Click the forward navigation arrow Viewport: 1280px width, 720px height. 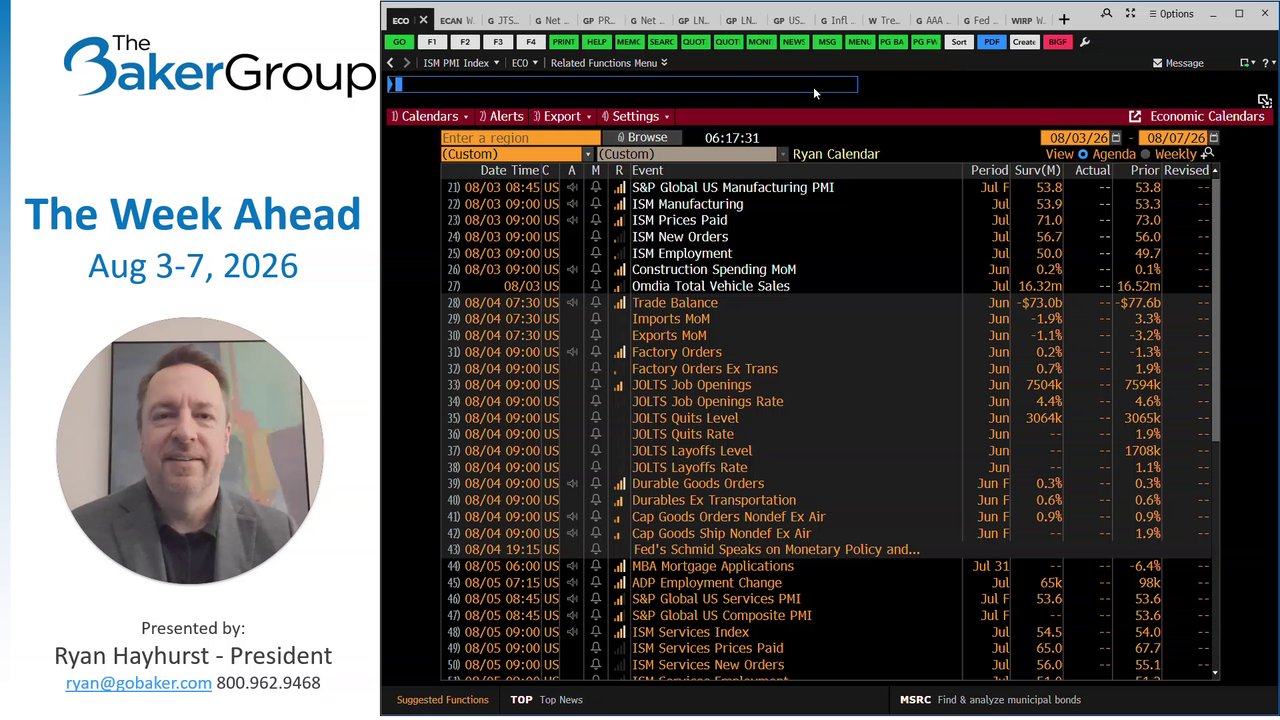[x=406, y=63]
